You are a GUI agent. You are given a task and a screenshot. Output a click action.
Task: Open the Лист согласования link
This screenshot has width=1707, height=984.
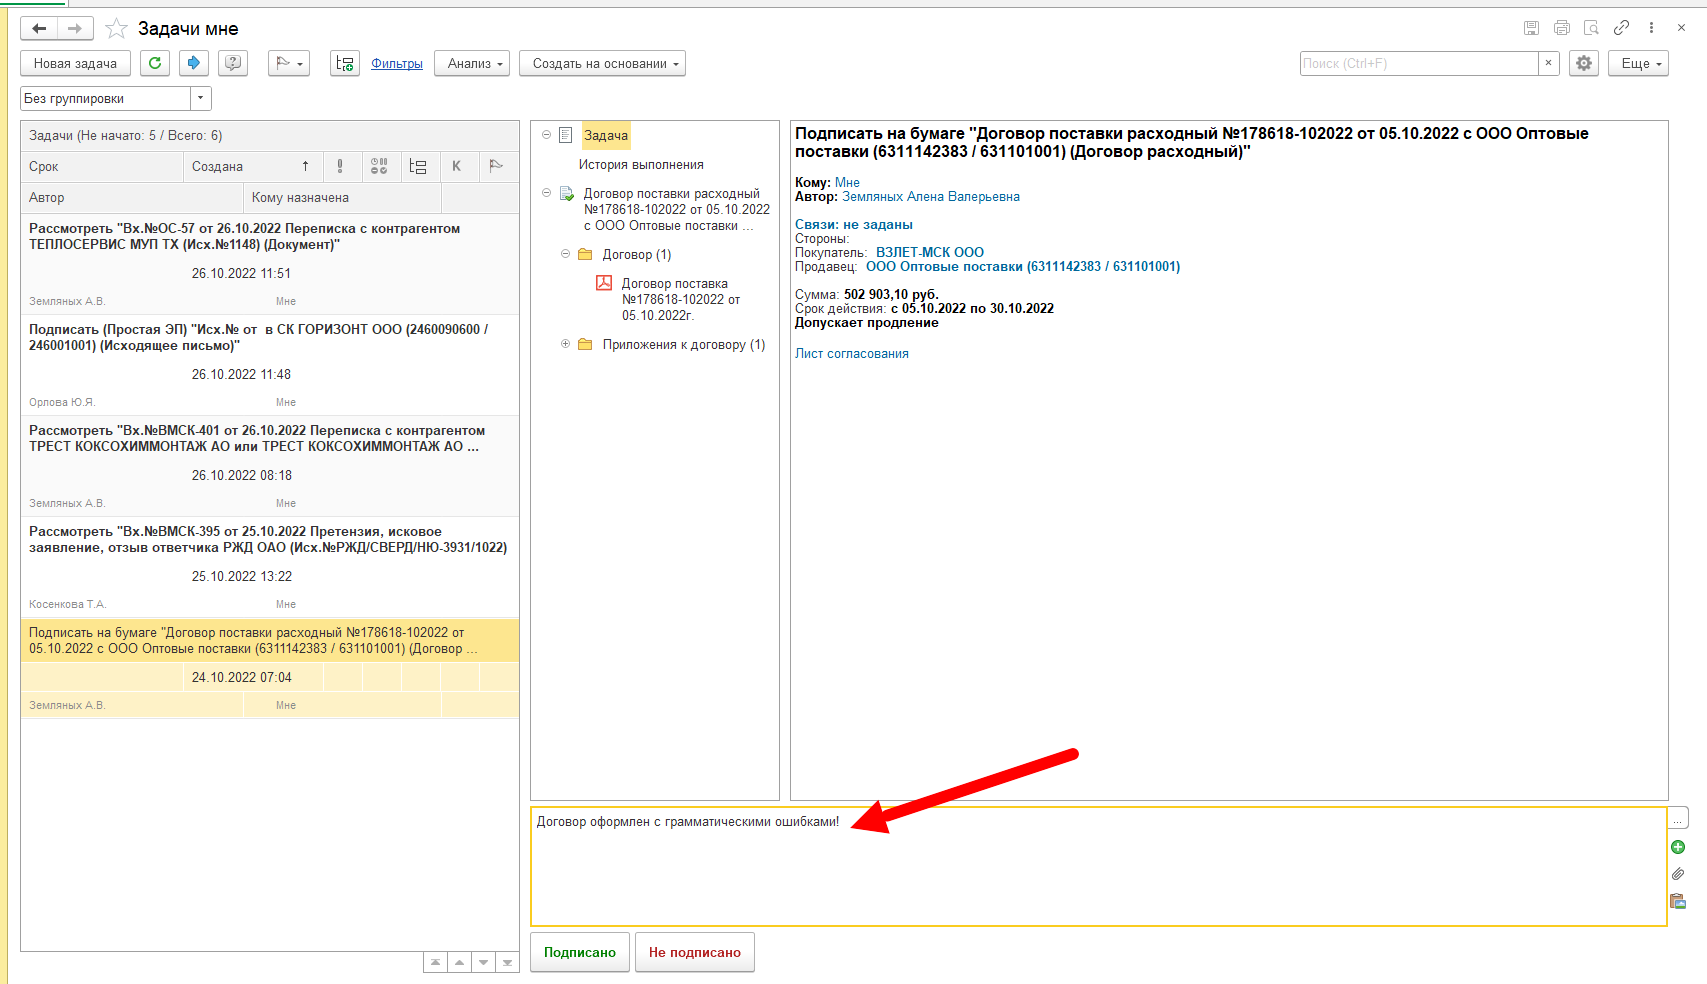tap(852, 353)
